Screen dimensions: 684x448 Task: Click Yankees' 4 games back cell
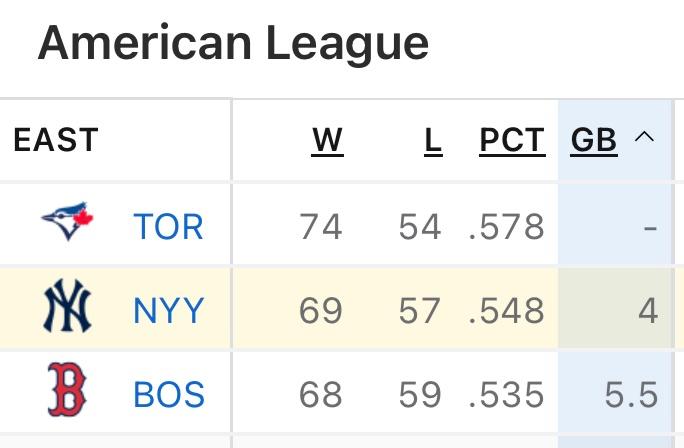point(648,311)
